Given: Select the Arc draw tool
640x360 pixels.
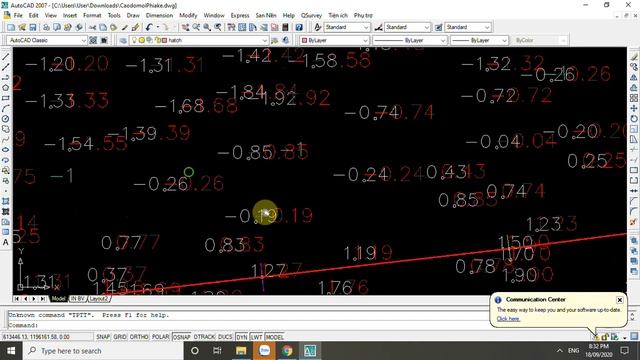Looking at the screenshot, I should 5,109.
